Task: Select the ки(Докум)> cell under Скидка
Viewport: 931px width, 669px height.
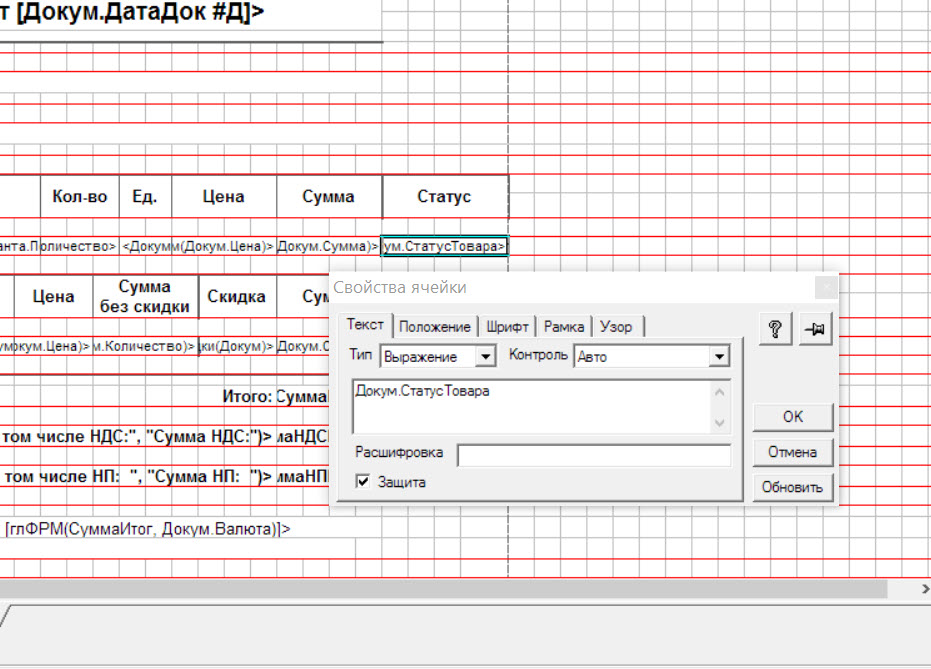Action: pyautogui.click(x=237, y=345)
